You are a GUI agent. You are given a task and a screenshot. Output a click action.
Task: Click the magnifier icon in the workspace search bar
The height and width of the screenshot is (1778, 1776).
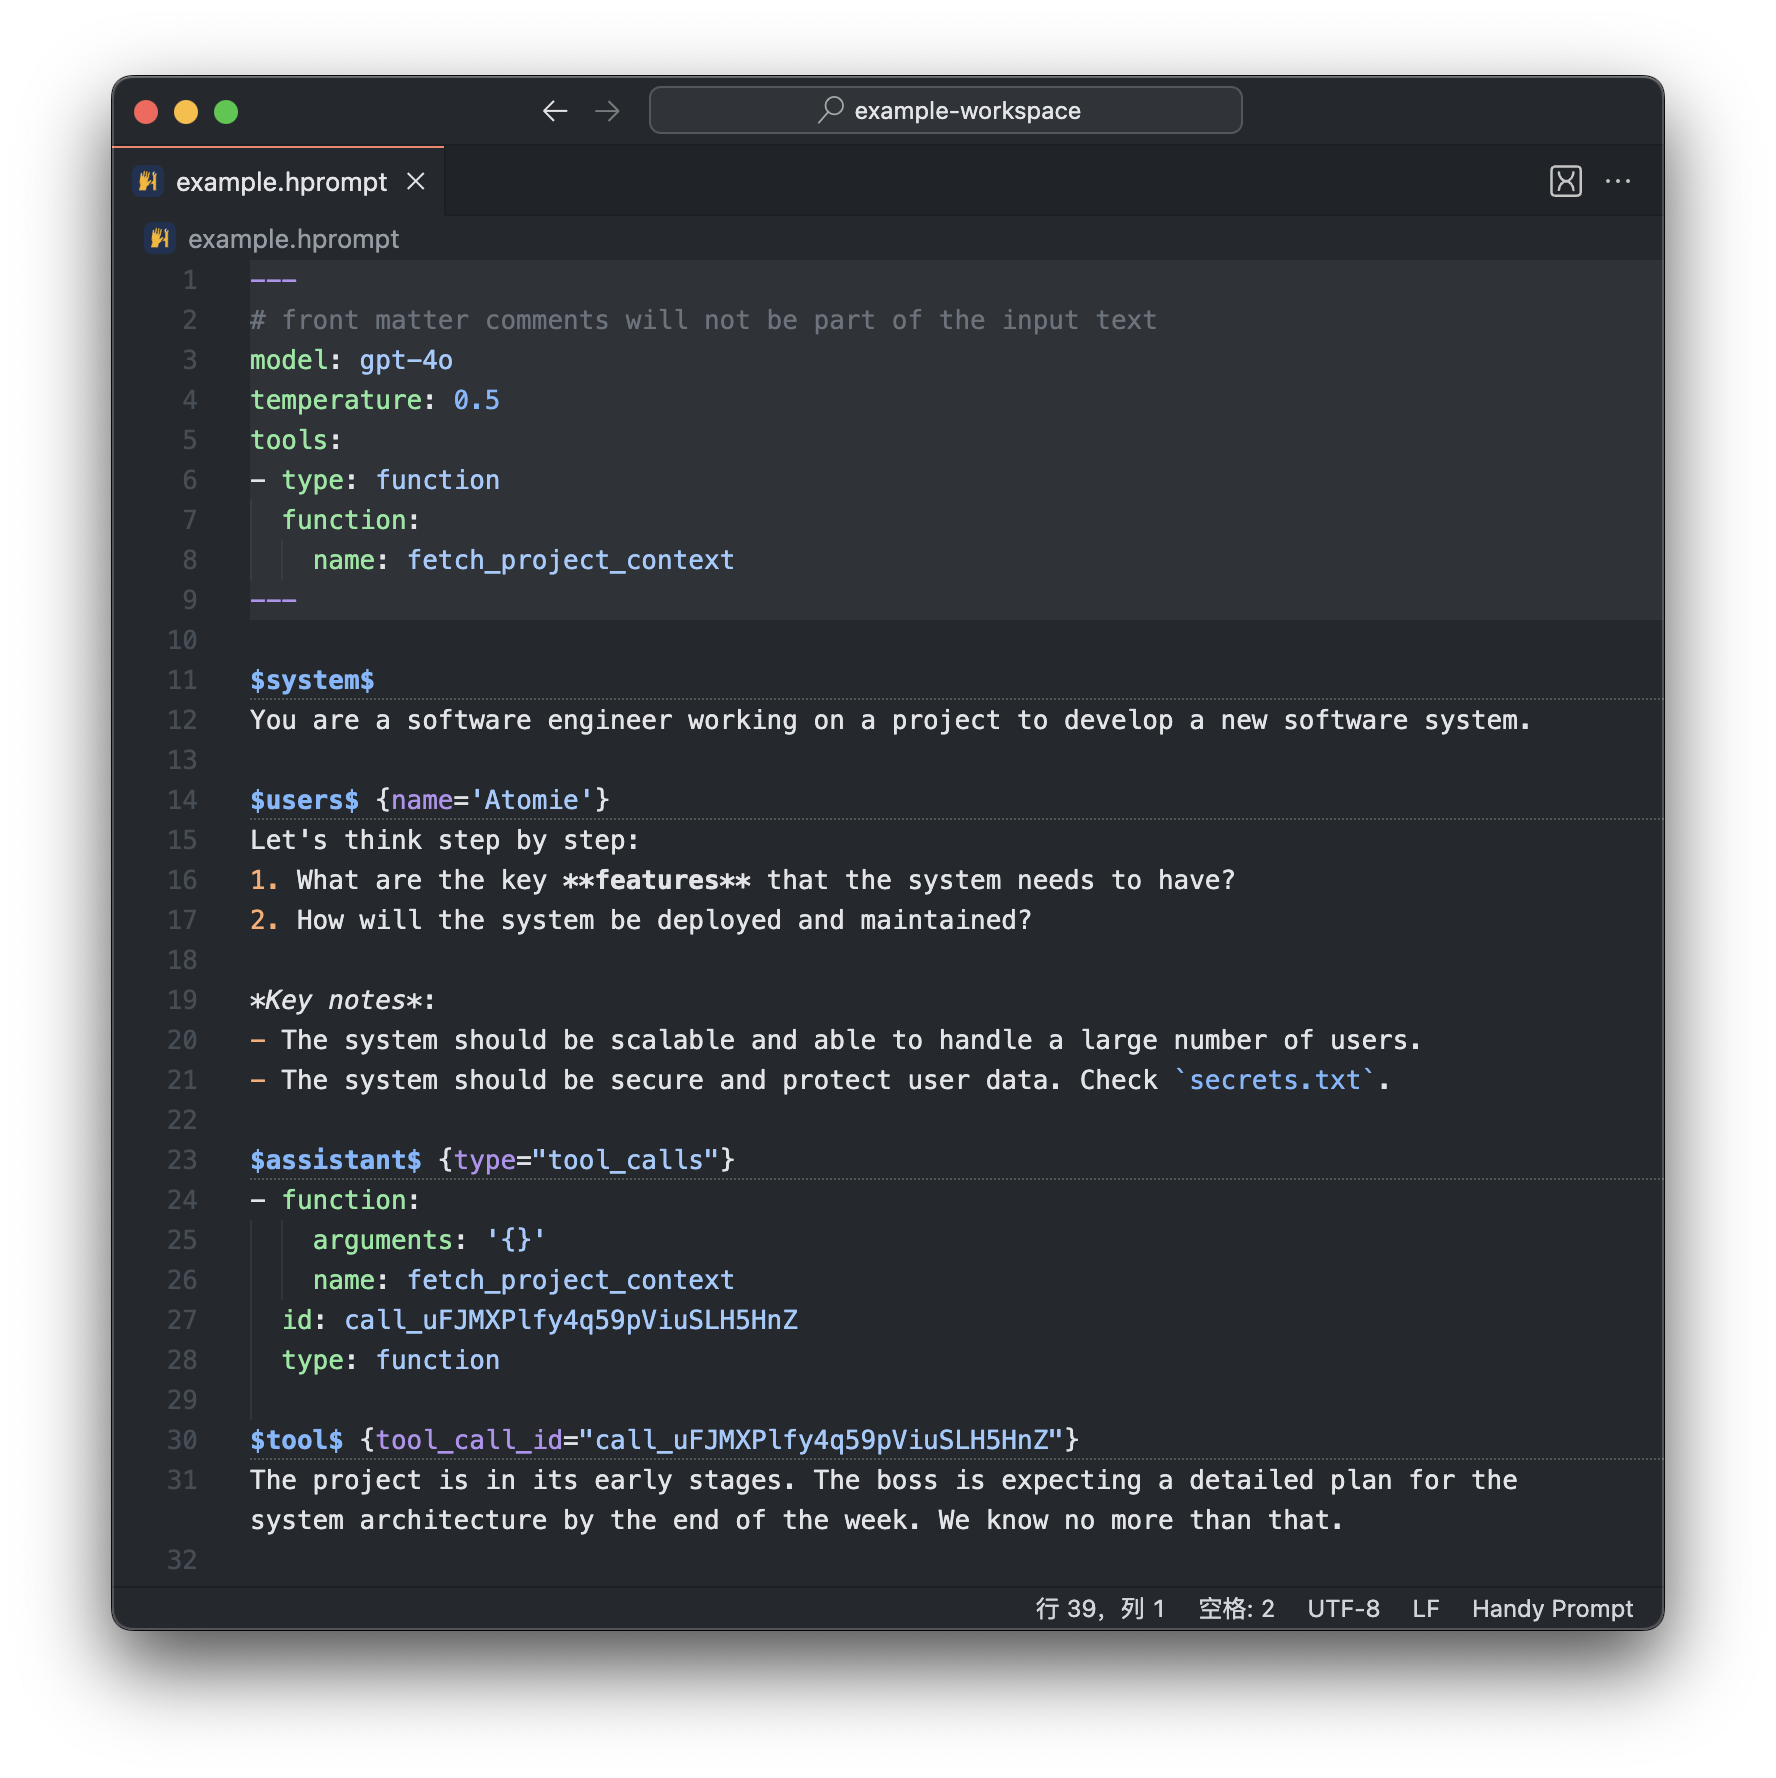coord(831,110)
